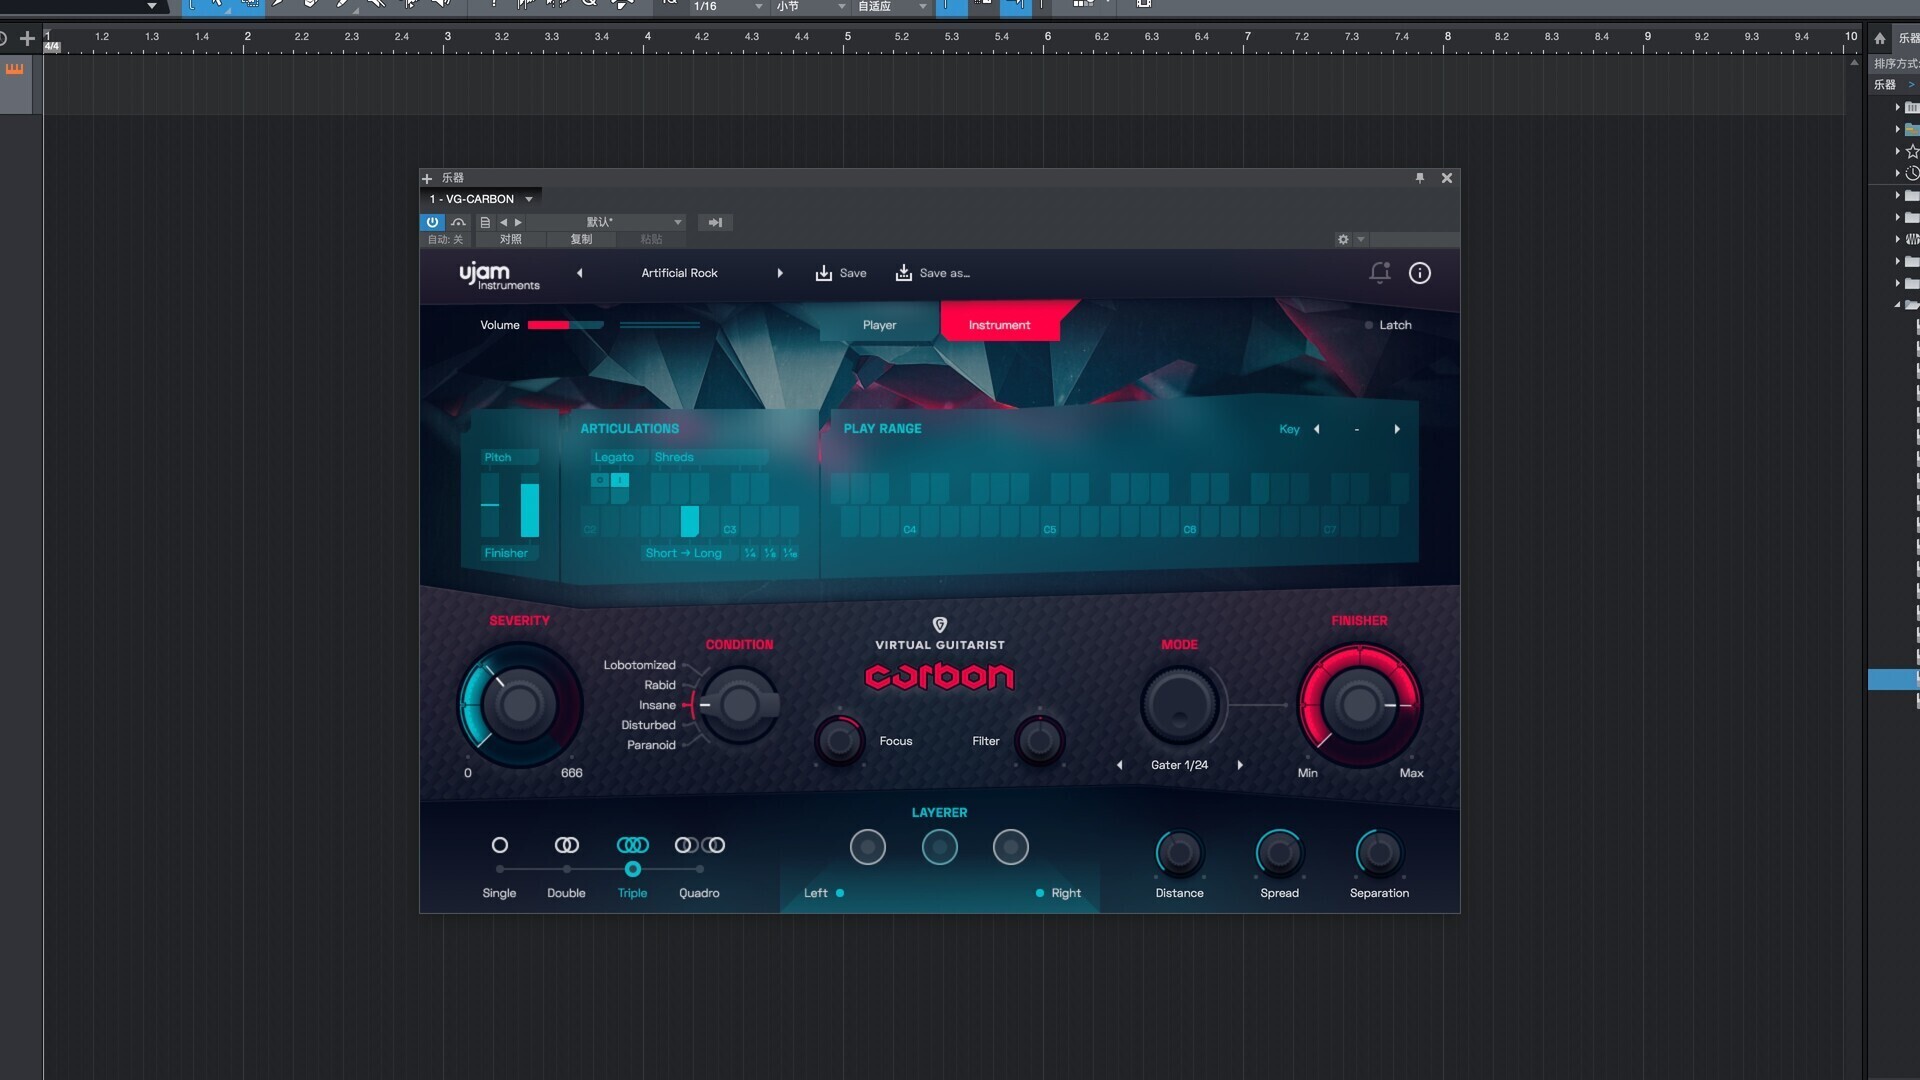The image size is (1920, 1080).
Task: Select the Right layerer side
Action: tap(1058, 893)
